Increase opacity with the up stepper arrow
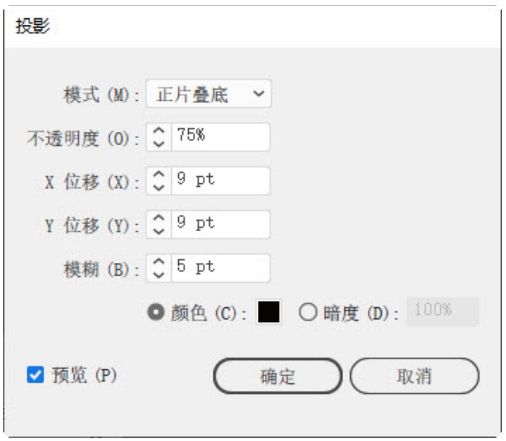 159,131
